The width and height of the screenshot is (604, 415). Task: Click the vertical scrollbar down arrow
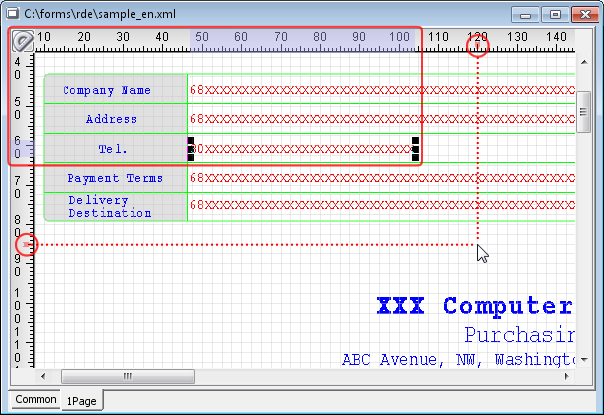pyautogui.click(x=584, y=360)
